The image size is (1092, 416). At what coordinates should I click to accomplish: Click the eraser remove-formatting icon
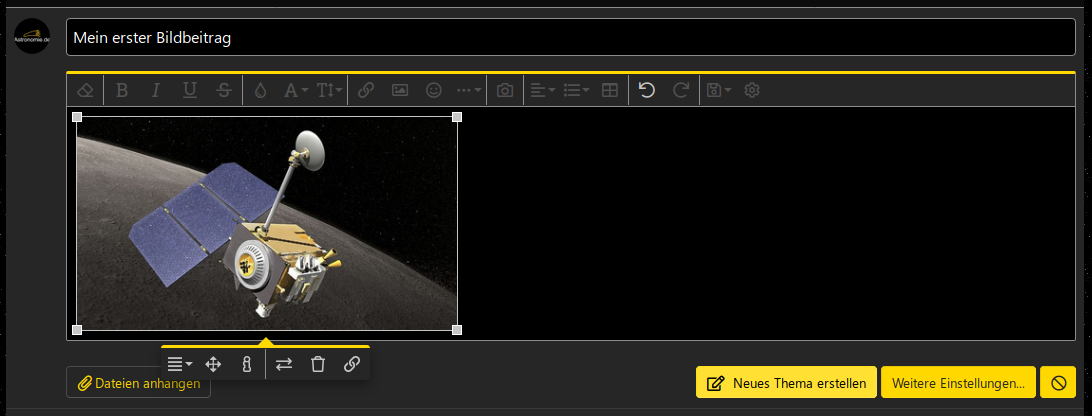point(84,90)
